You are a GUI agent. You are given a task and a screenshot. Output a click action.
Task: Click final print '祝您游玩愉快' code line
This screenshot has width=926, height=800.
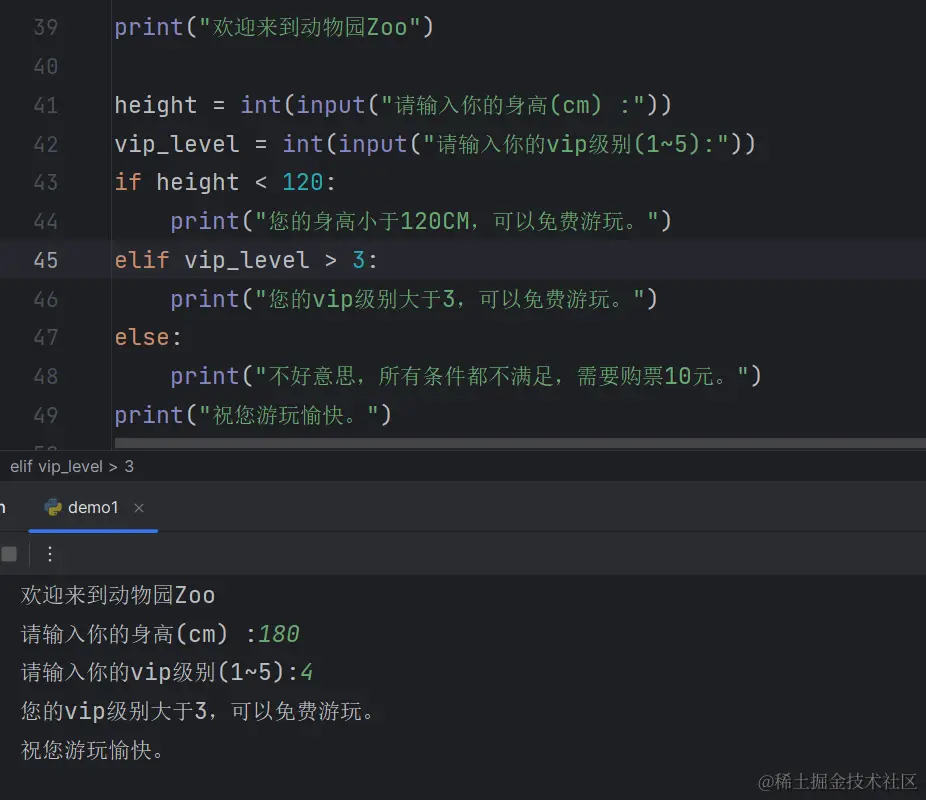click(253, 416)
